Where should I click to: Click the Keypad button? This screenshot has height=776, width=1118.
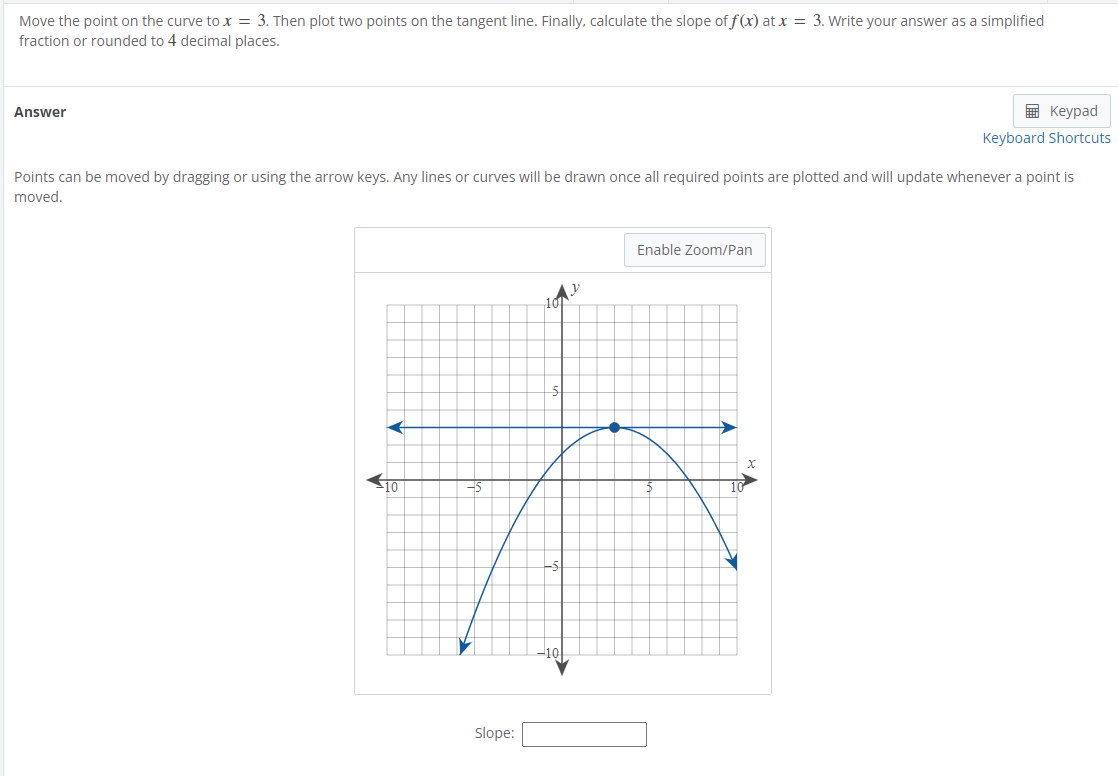(1061, 110)
